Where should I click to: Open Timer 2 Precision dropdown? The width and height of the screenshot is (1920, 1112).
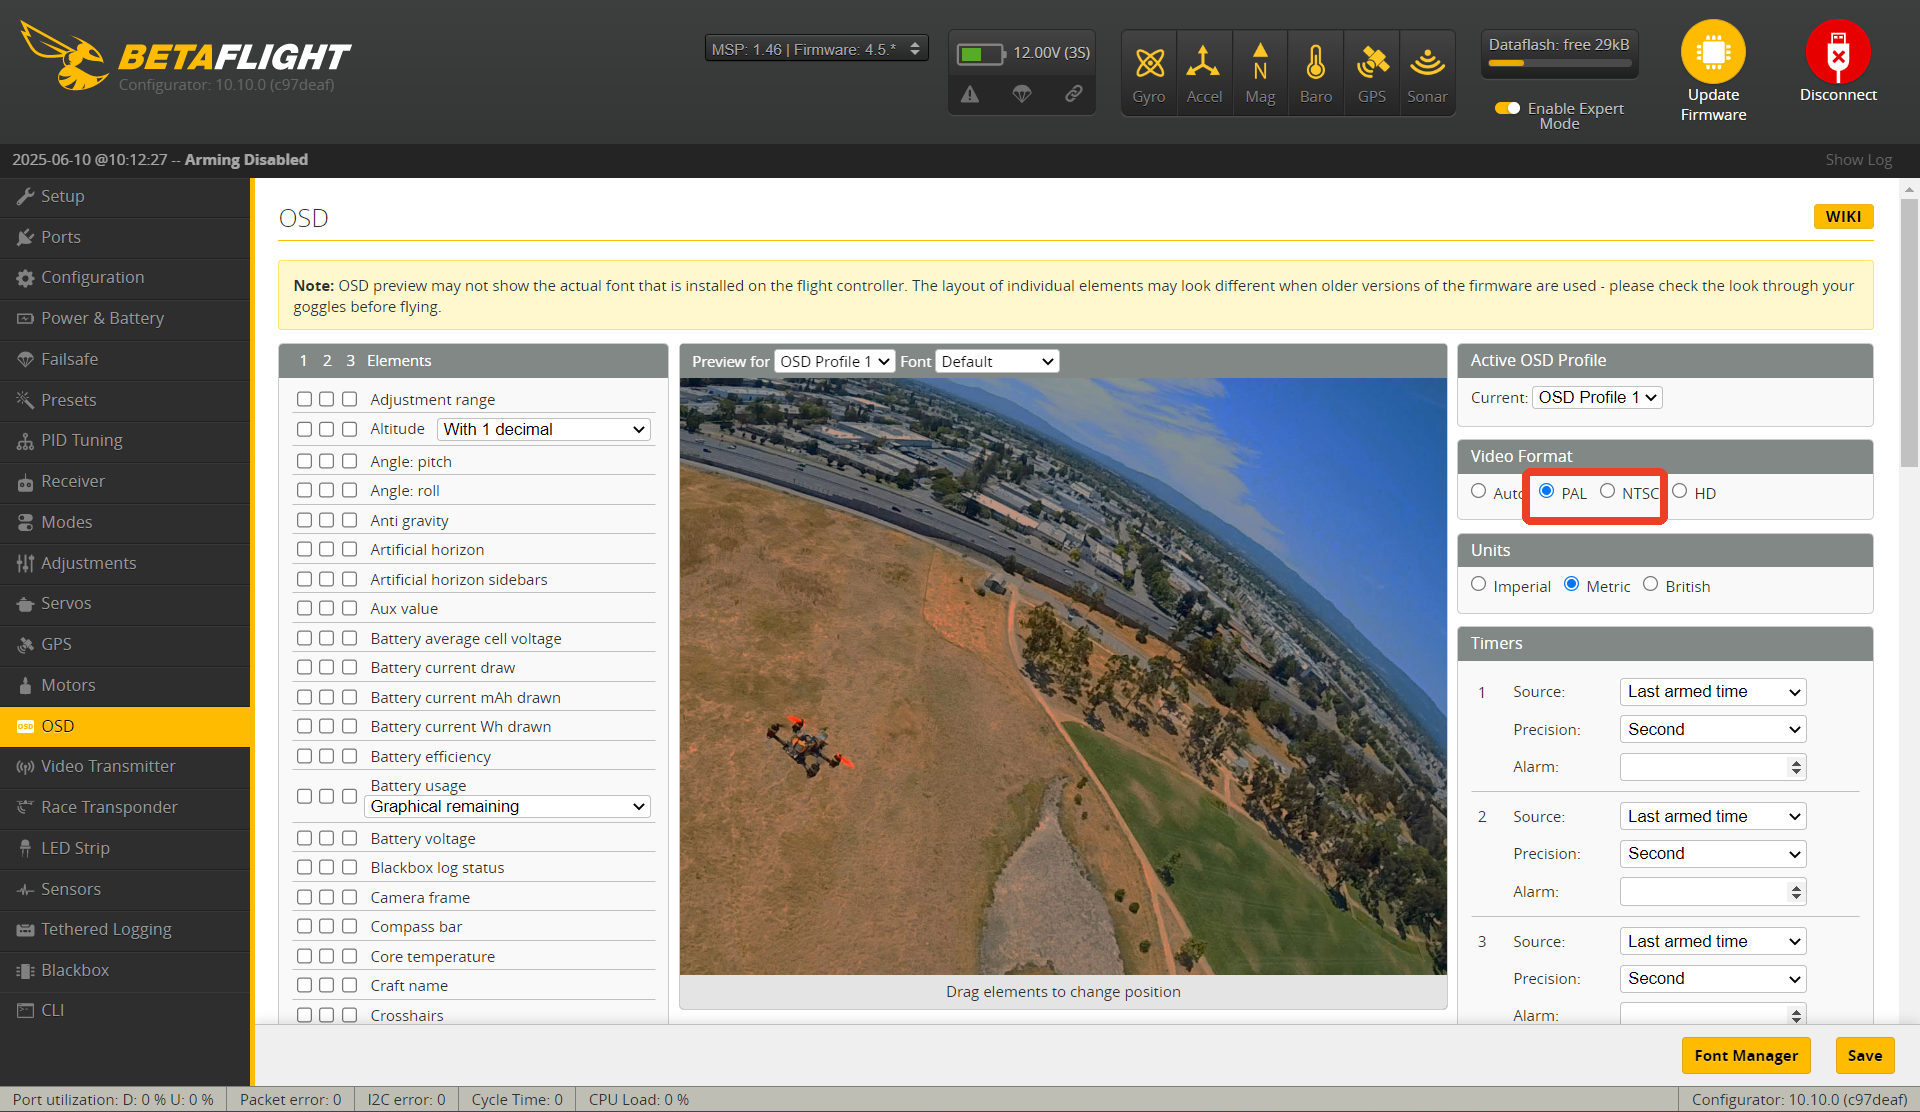(x=1712, y=853)
